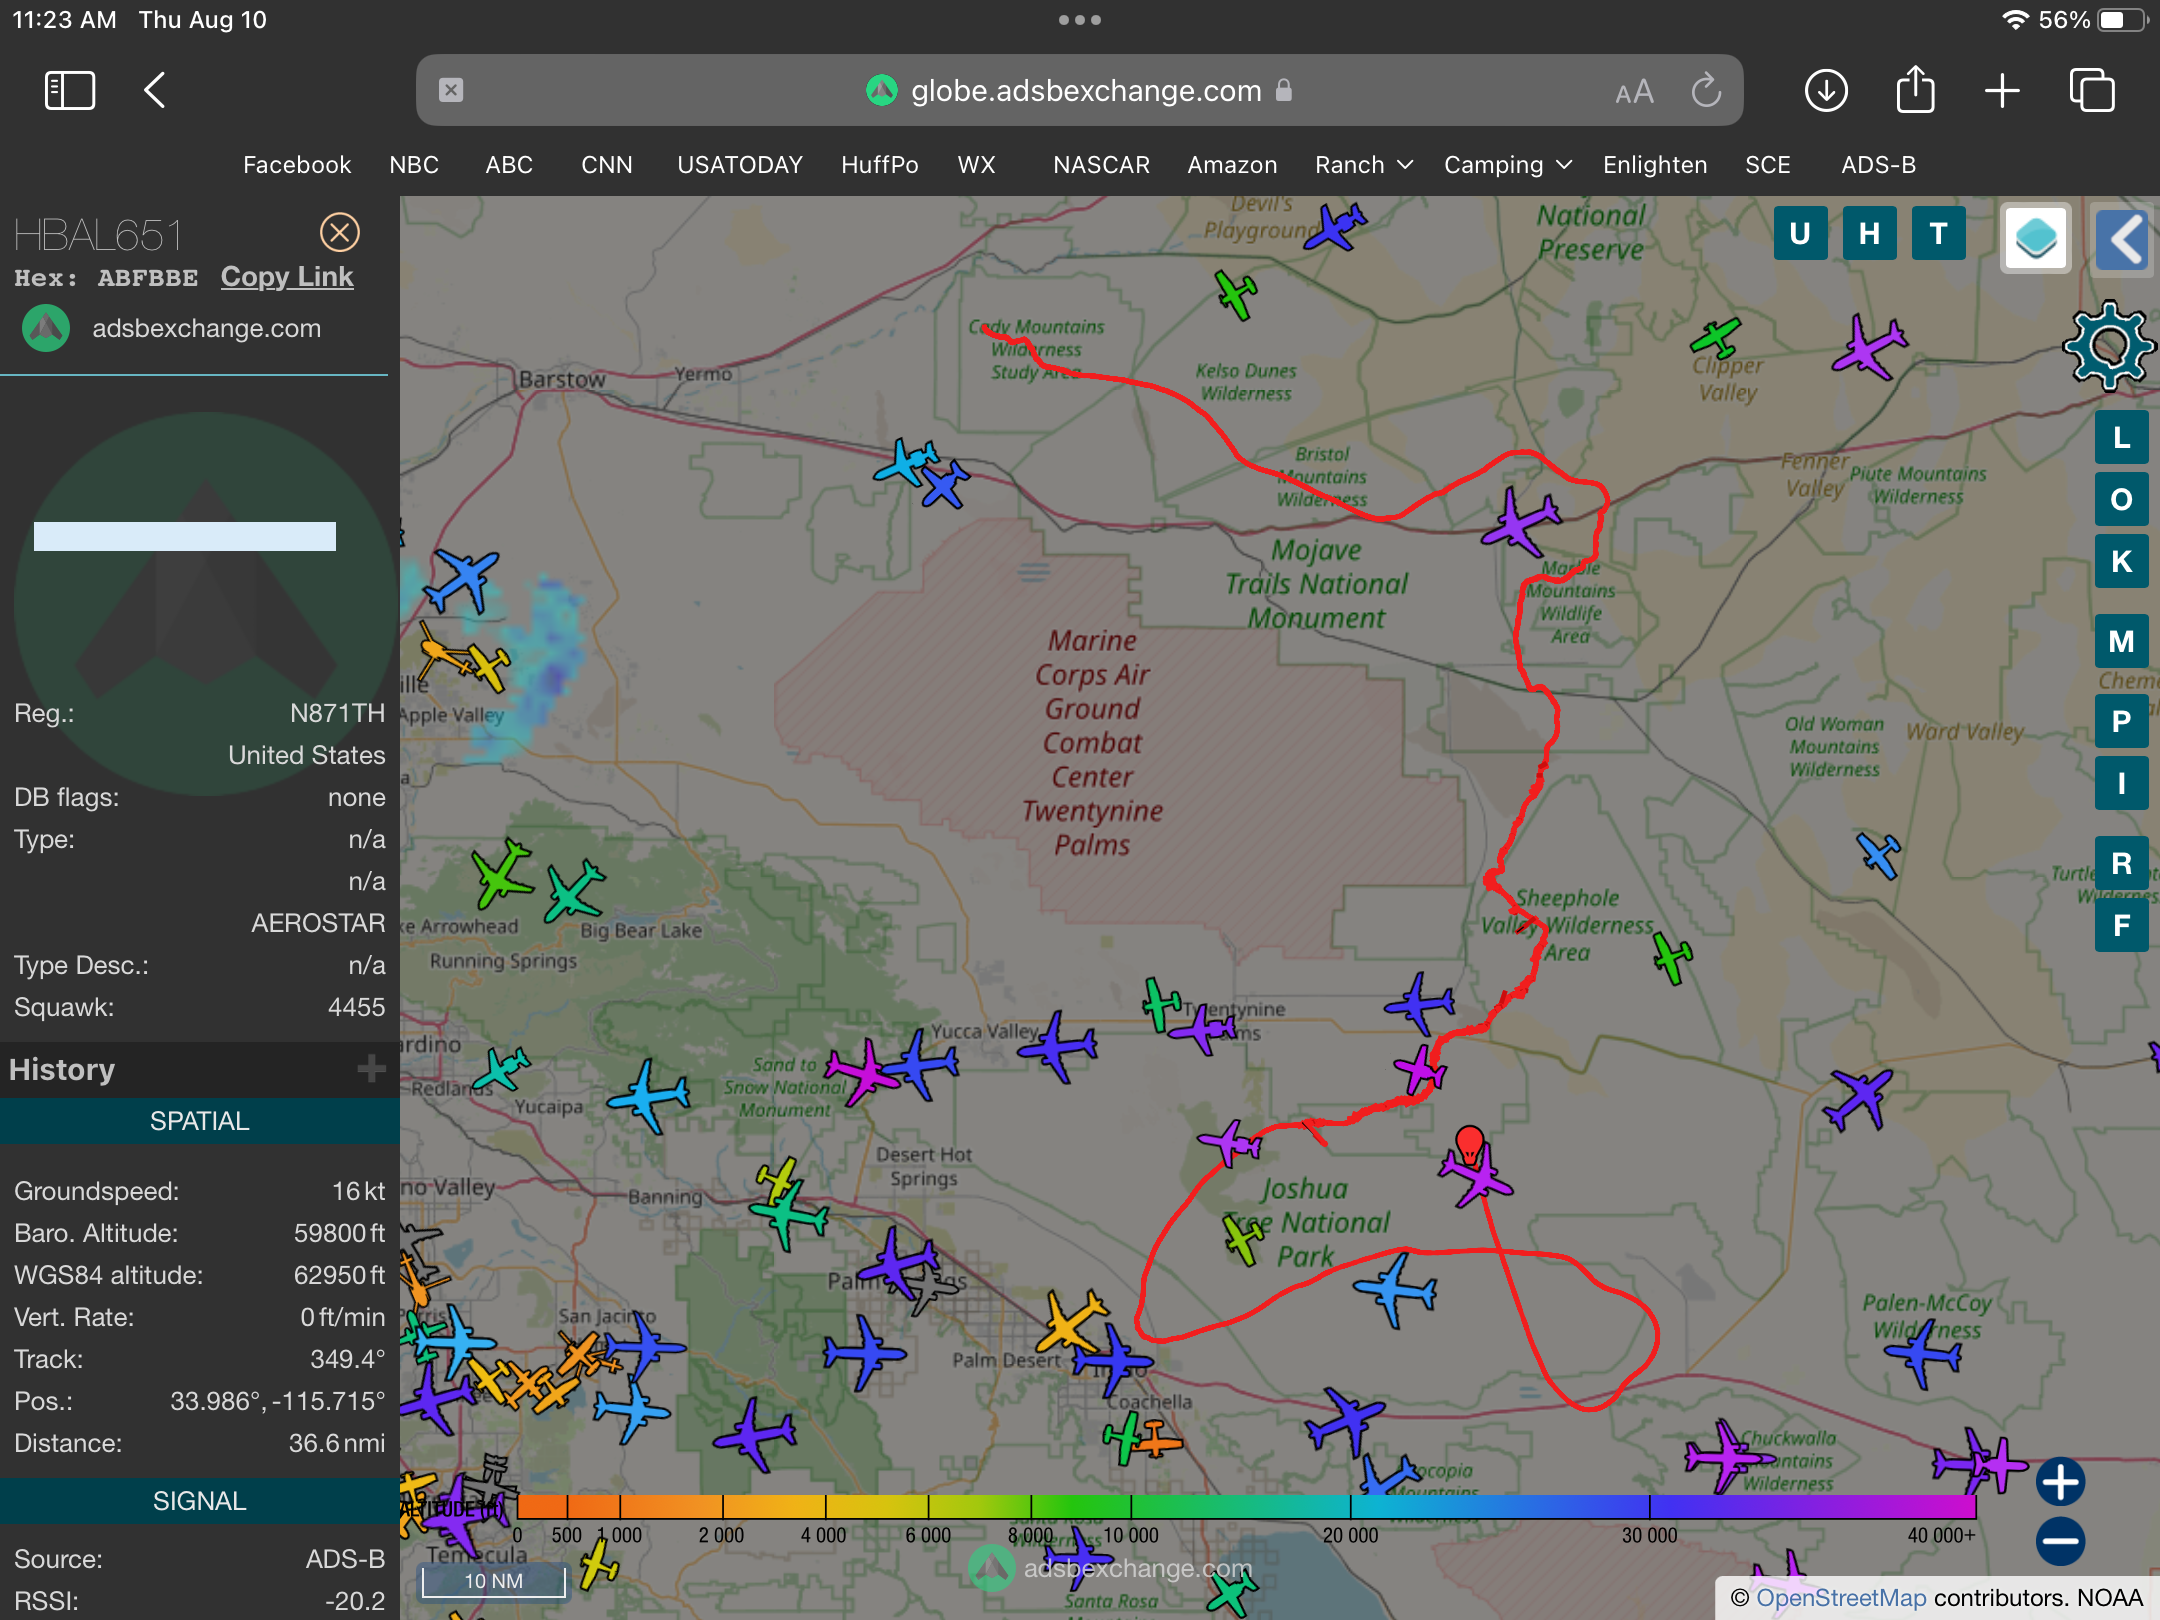This screenshot has height=1620, width=2160.
Task: Toggle the R map option
Action: (x=2121, y=863)
